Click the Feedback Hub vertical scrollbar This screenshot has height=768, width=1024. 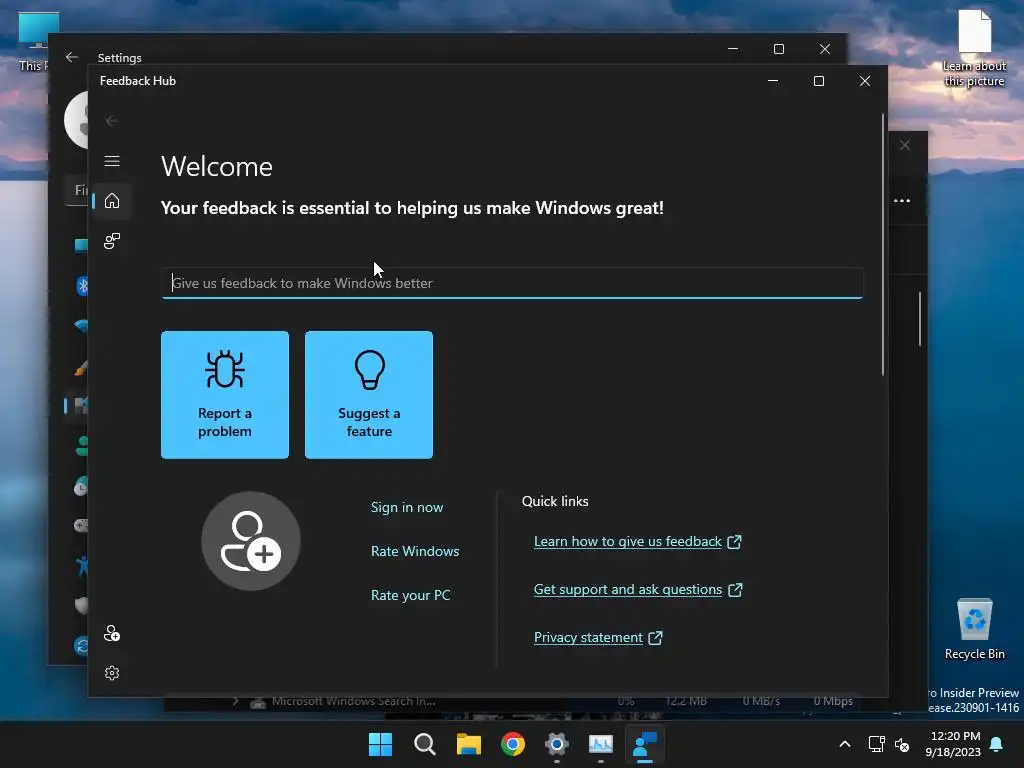(883, 245)
